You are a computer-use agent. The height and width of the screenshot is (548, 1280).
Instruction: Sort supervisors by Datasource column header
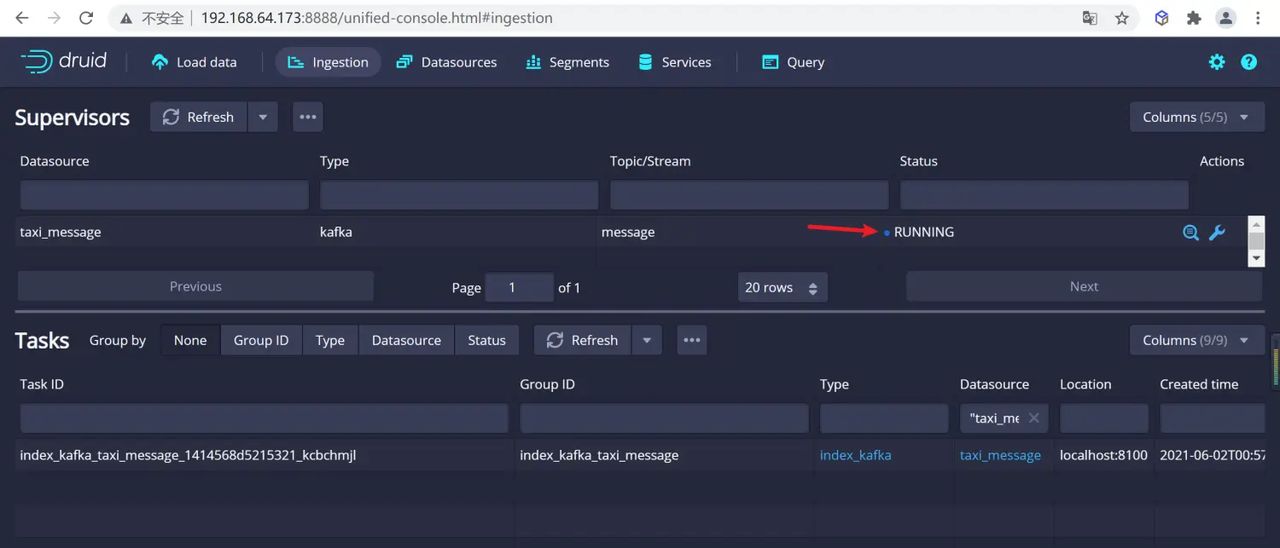[x=54, y=161]
